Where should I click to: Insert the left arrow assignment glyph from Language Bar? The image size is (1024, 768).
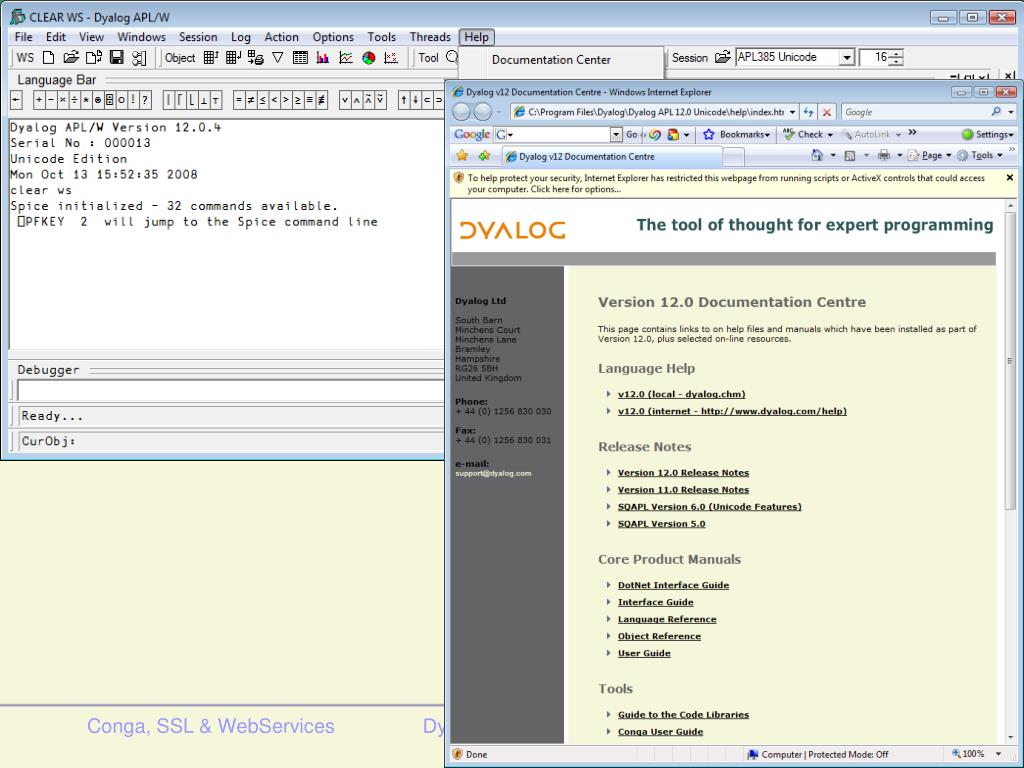click(x=16, y=100)
